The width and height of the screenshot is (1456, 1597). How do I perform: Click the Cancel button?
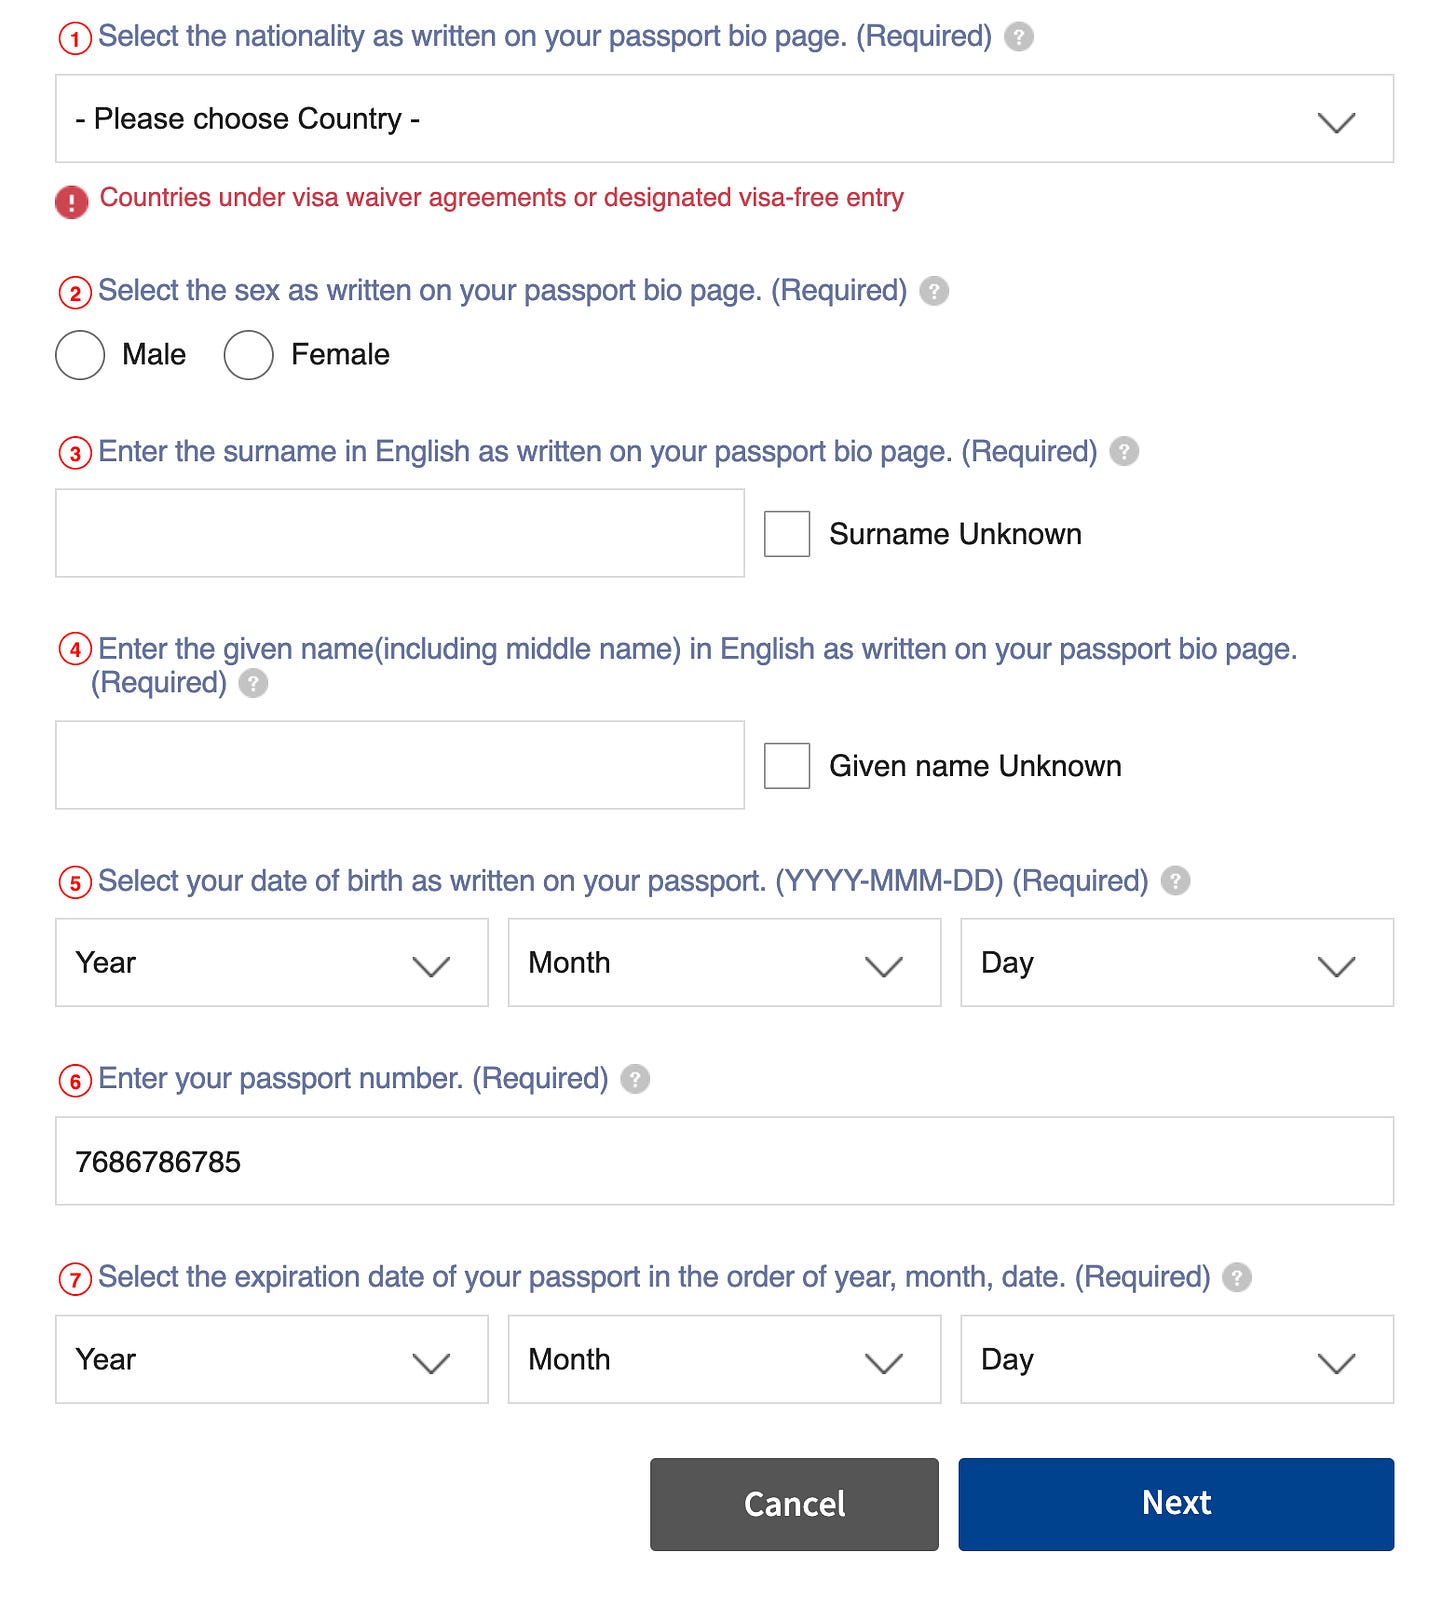tap(794, 1503)
